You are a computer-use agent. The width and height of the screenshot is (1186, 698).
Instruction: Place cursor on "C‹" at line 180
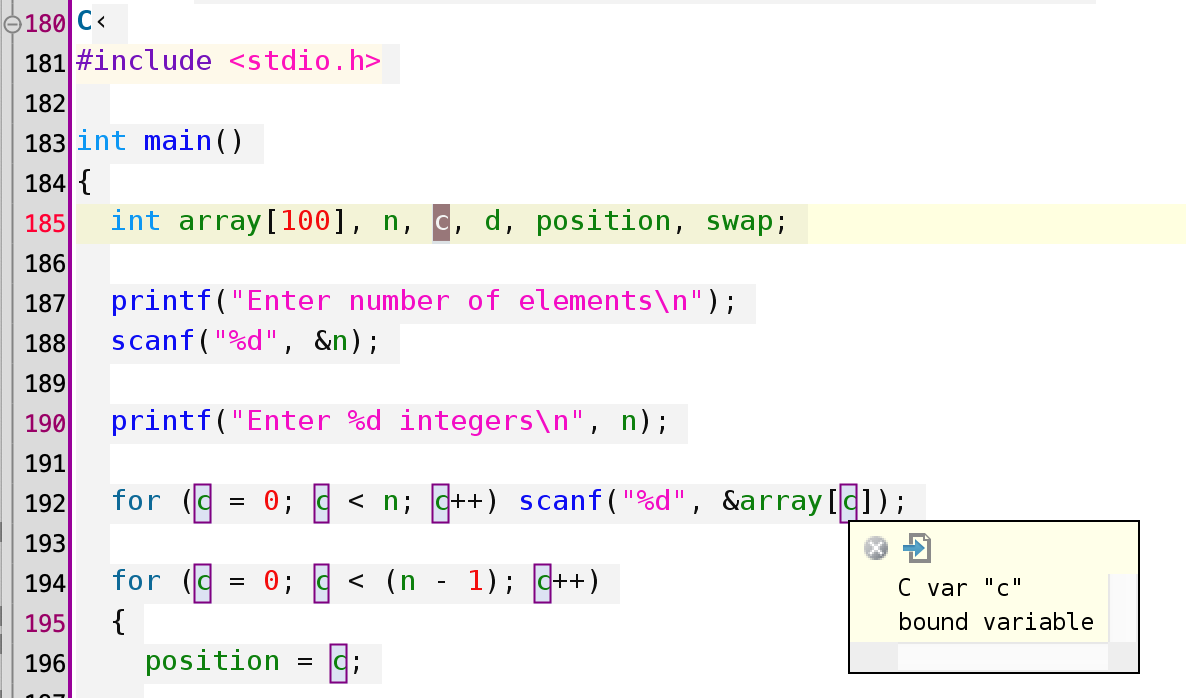point(92,21)
